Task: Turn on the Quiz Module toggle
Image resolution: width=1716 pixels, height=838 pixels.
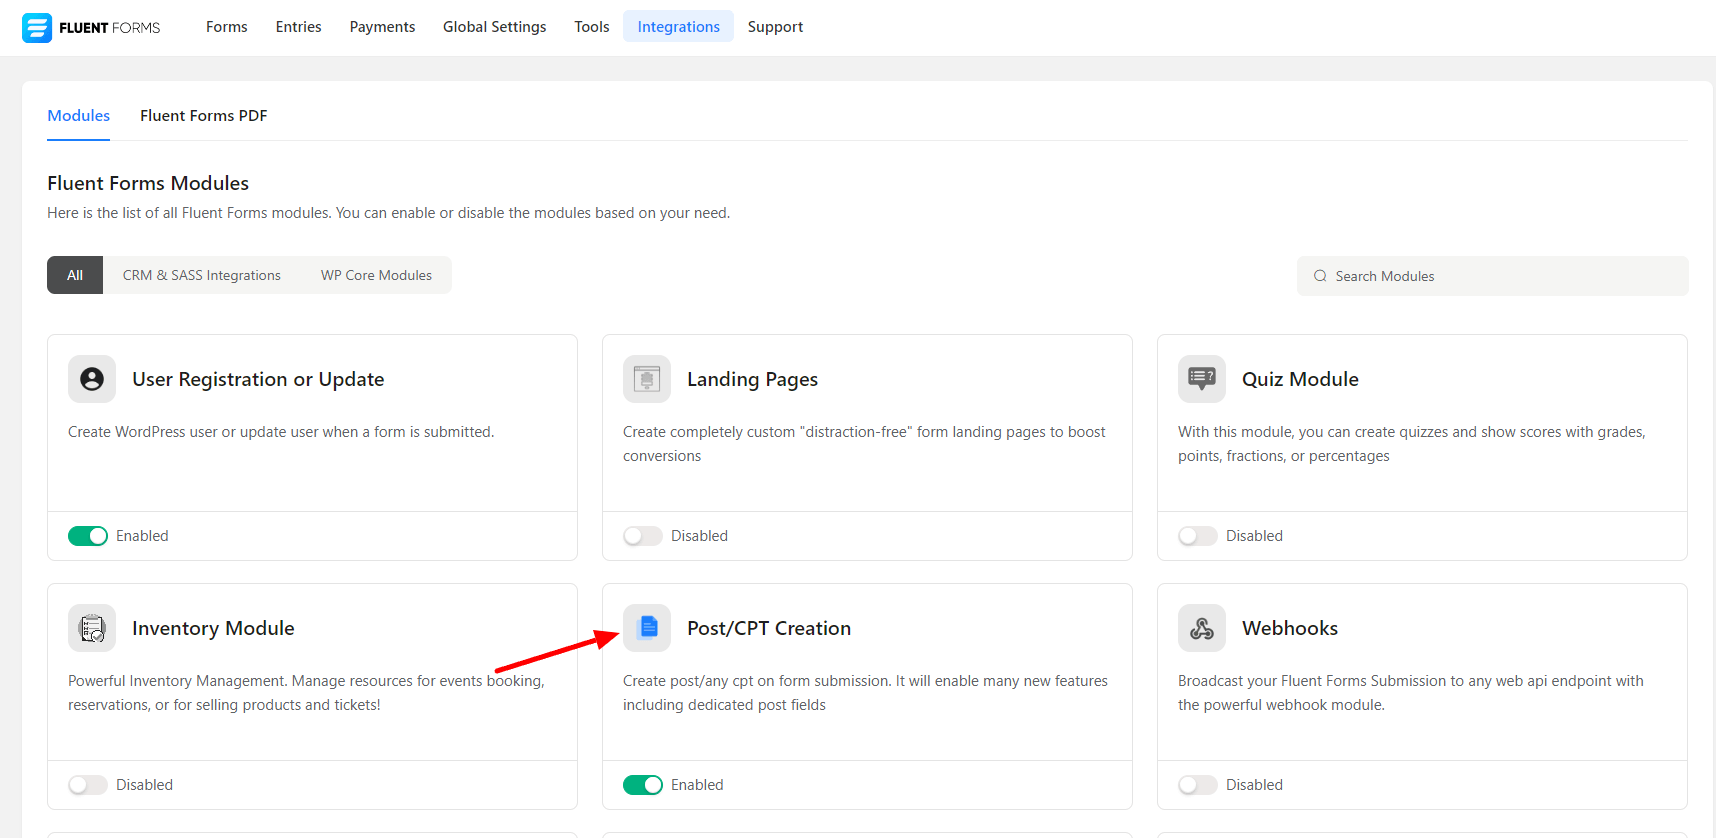Action: (1197, 536)
